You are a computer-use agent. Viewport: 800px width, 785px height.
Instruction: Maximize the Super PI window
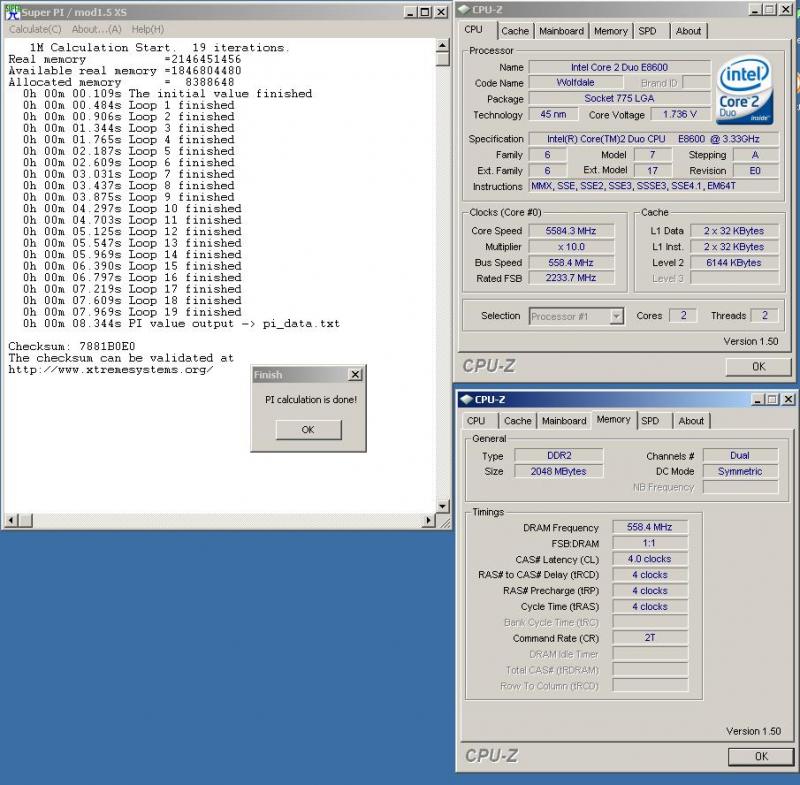tap(424, 12)
